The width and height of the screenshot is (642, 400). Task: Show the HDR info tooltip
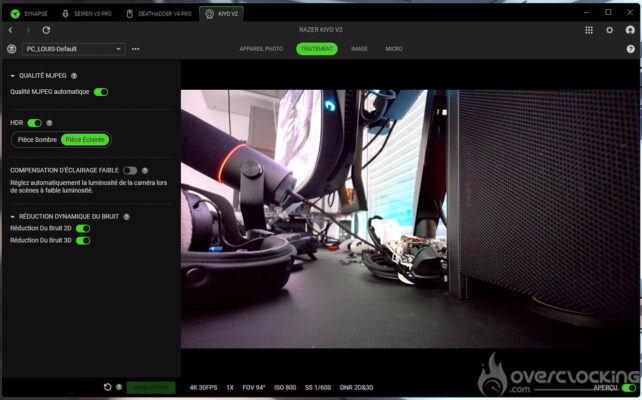coord(49,123)
